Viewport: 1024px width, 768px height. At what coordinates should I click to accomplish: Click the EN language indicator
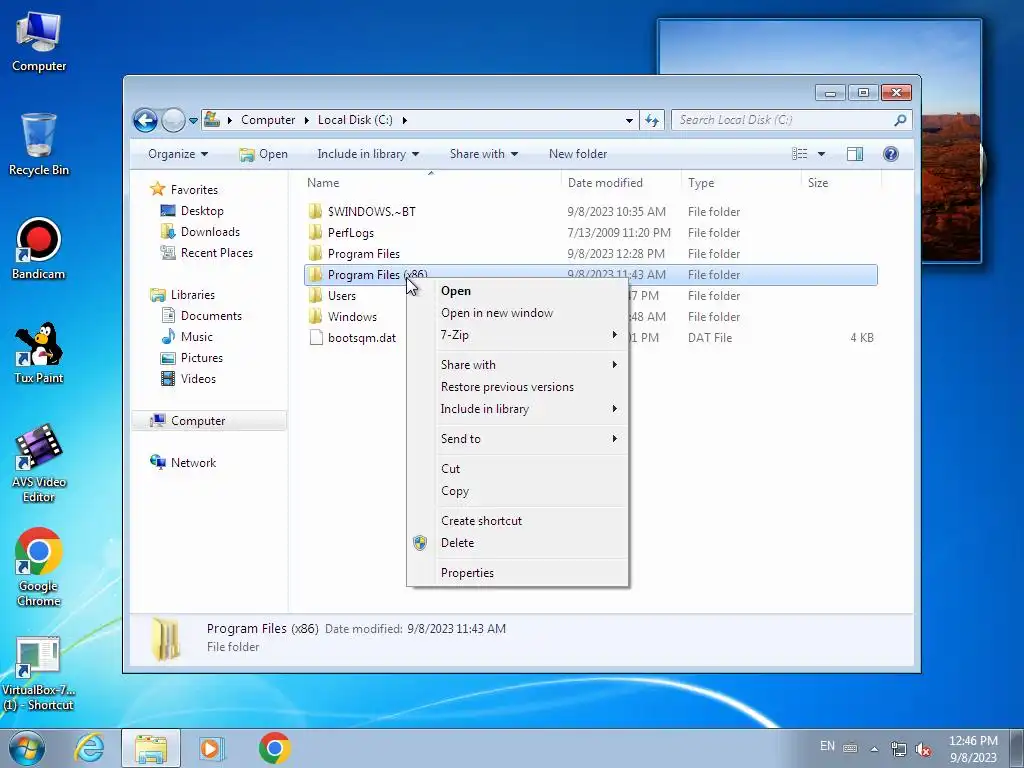[x=827, y=746]
